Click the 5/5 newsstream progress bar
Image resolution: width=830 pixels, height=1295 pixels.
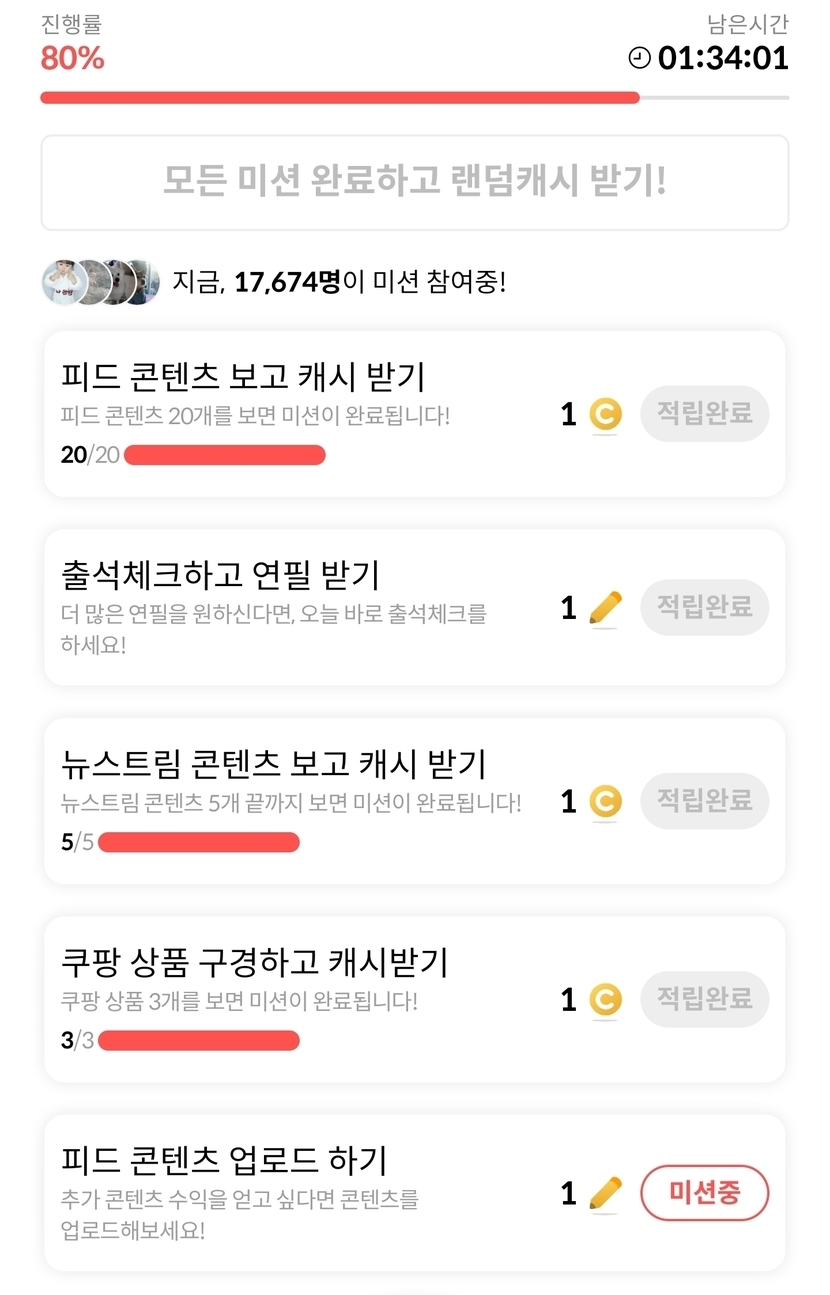point(199,842)
